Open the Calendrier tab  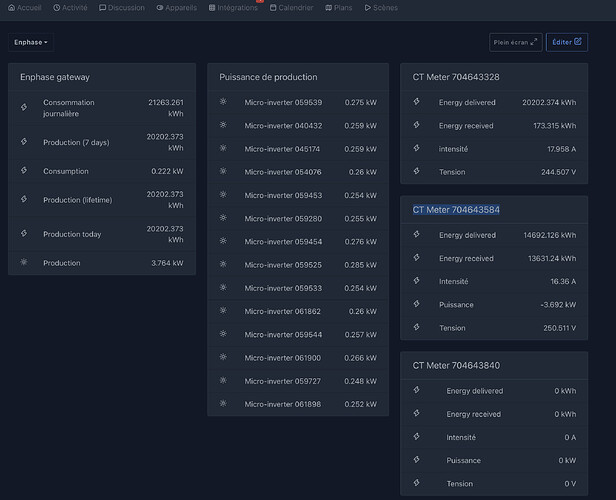tap(292, 7)
